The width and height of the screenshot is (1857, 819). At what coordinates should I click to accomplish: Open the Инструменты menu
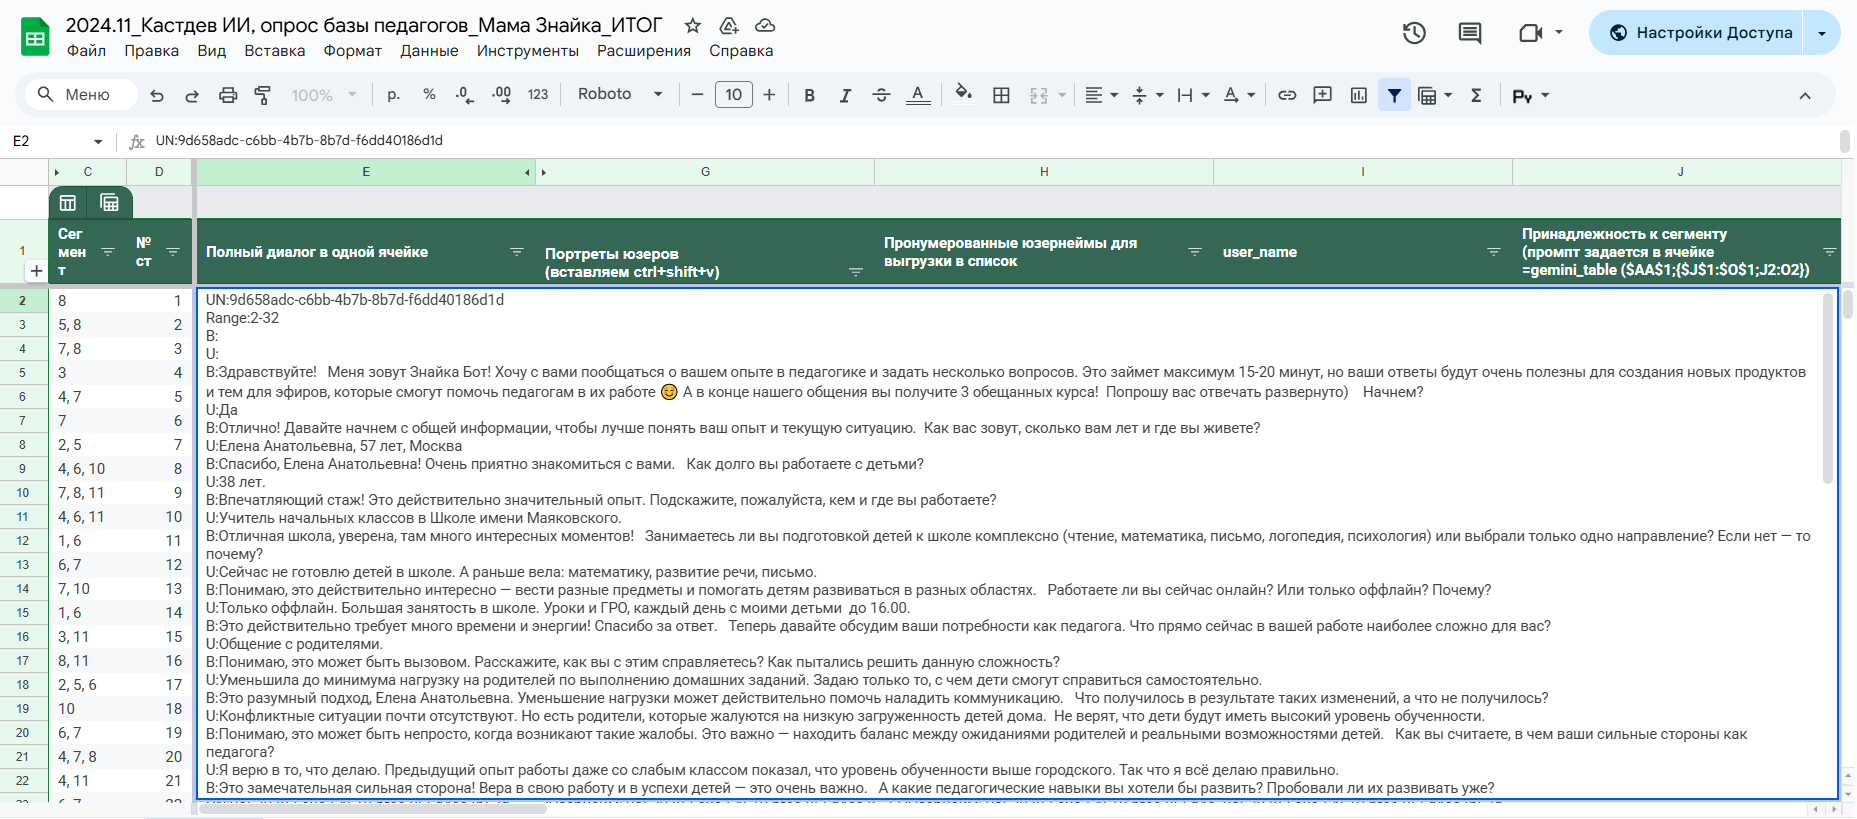528,51
